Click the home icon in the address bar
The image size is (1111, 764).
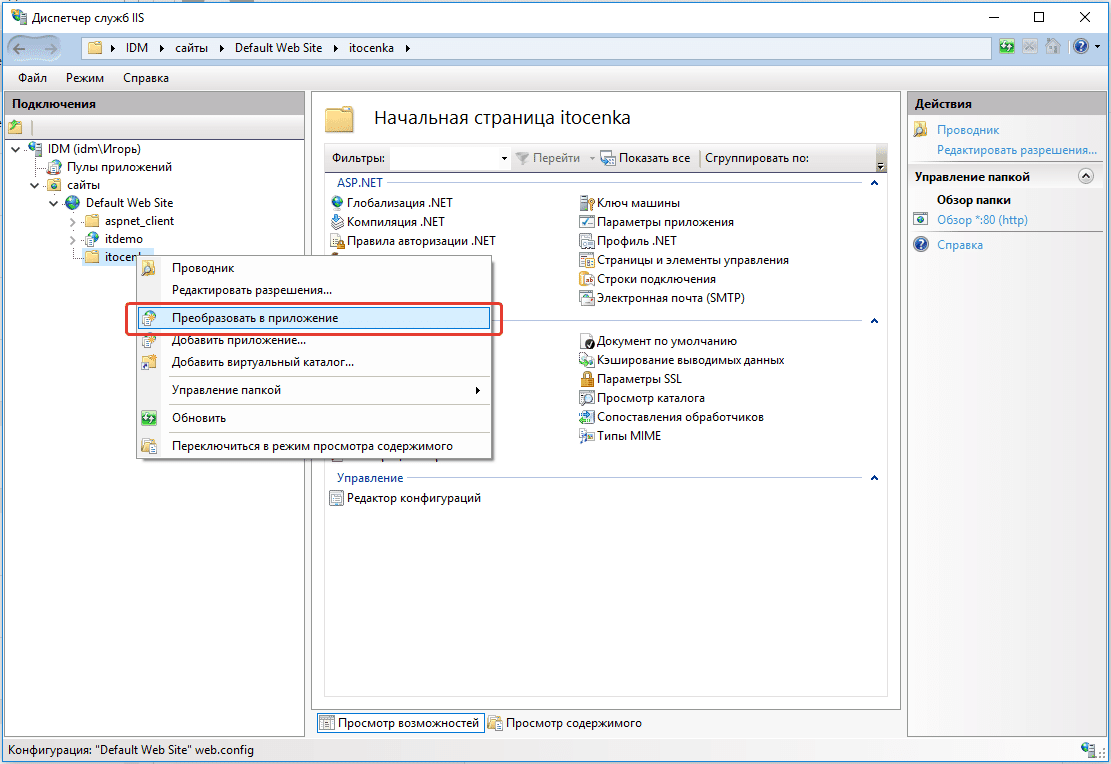point(1051,46)
